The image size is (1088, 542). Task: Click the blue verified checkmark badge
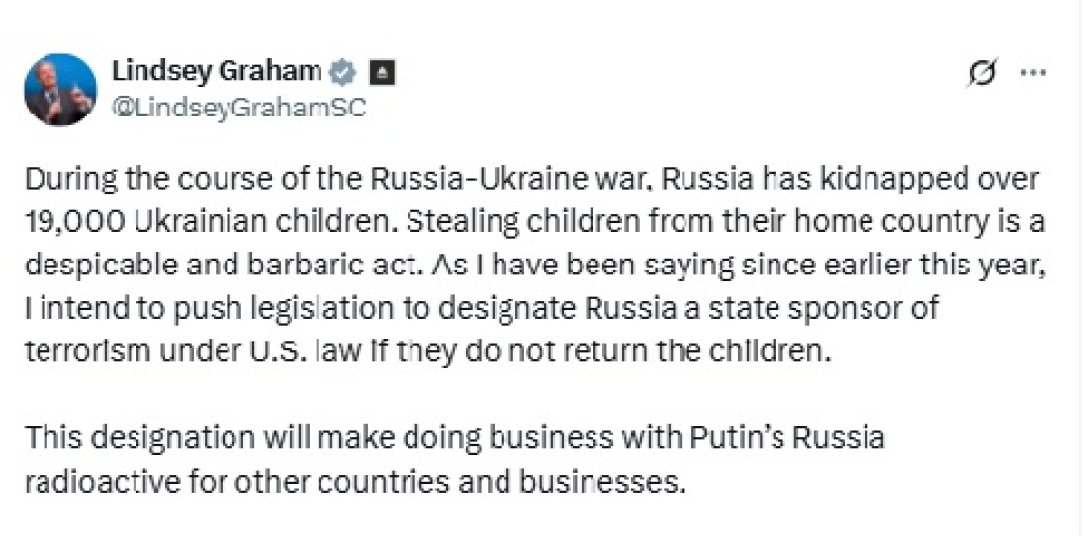pyautogui.click(x=343, y=72)
